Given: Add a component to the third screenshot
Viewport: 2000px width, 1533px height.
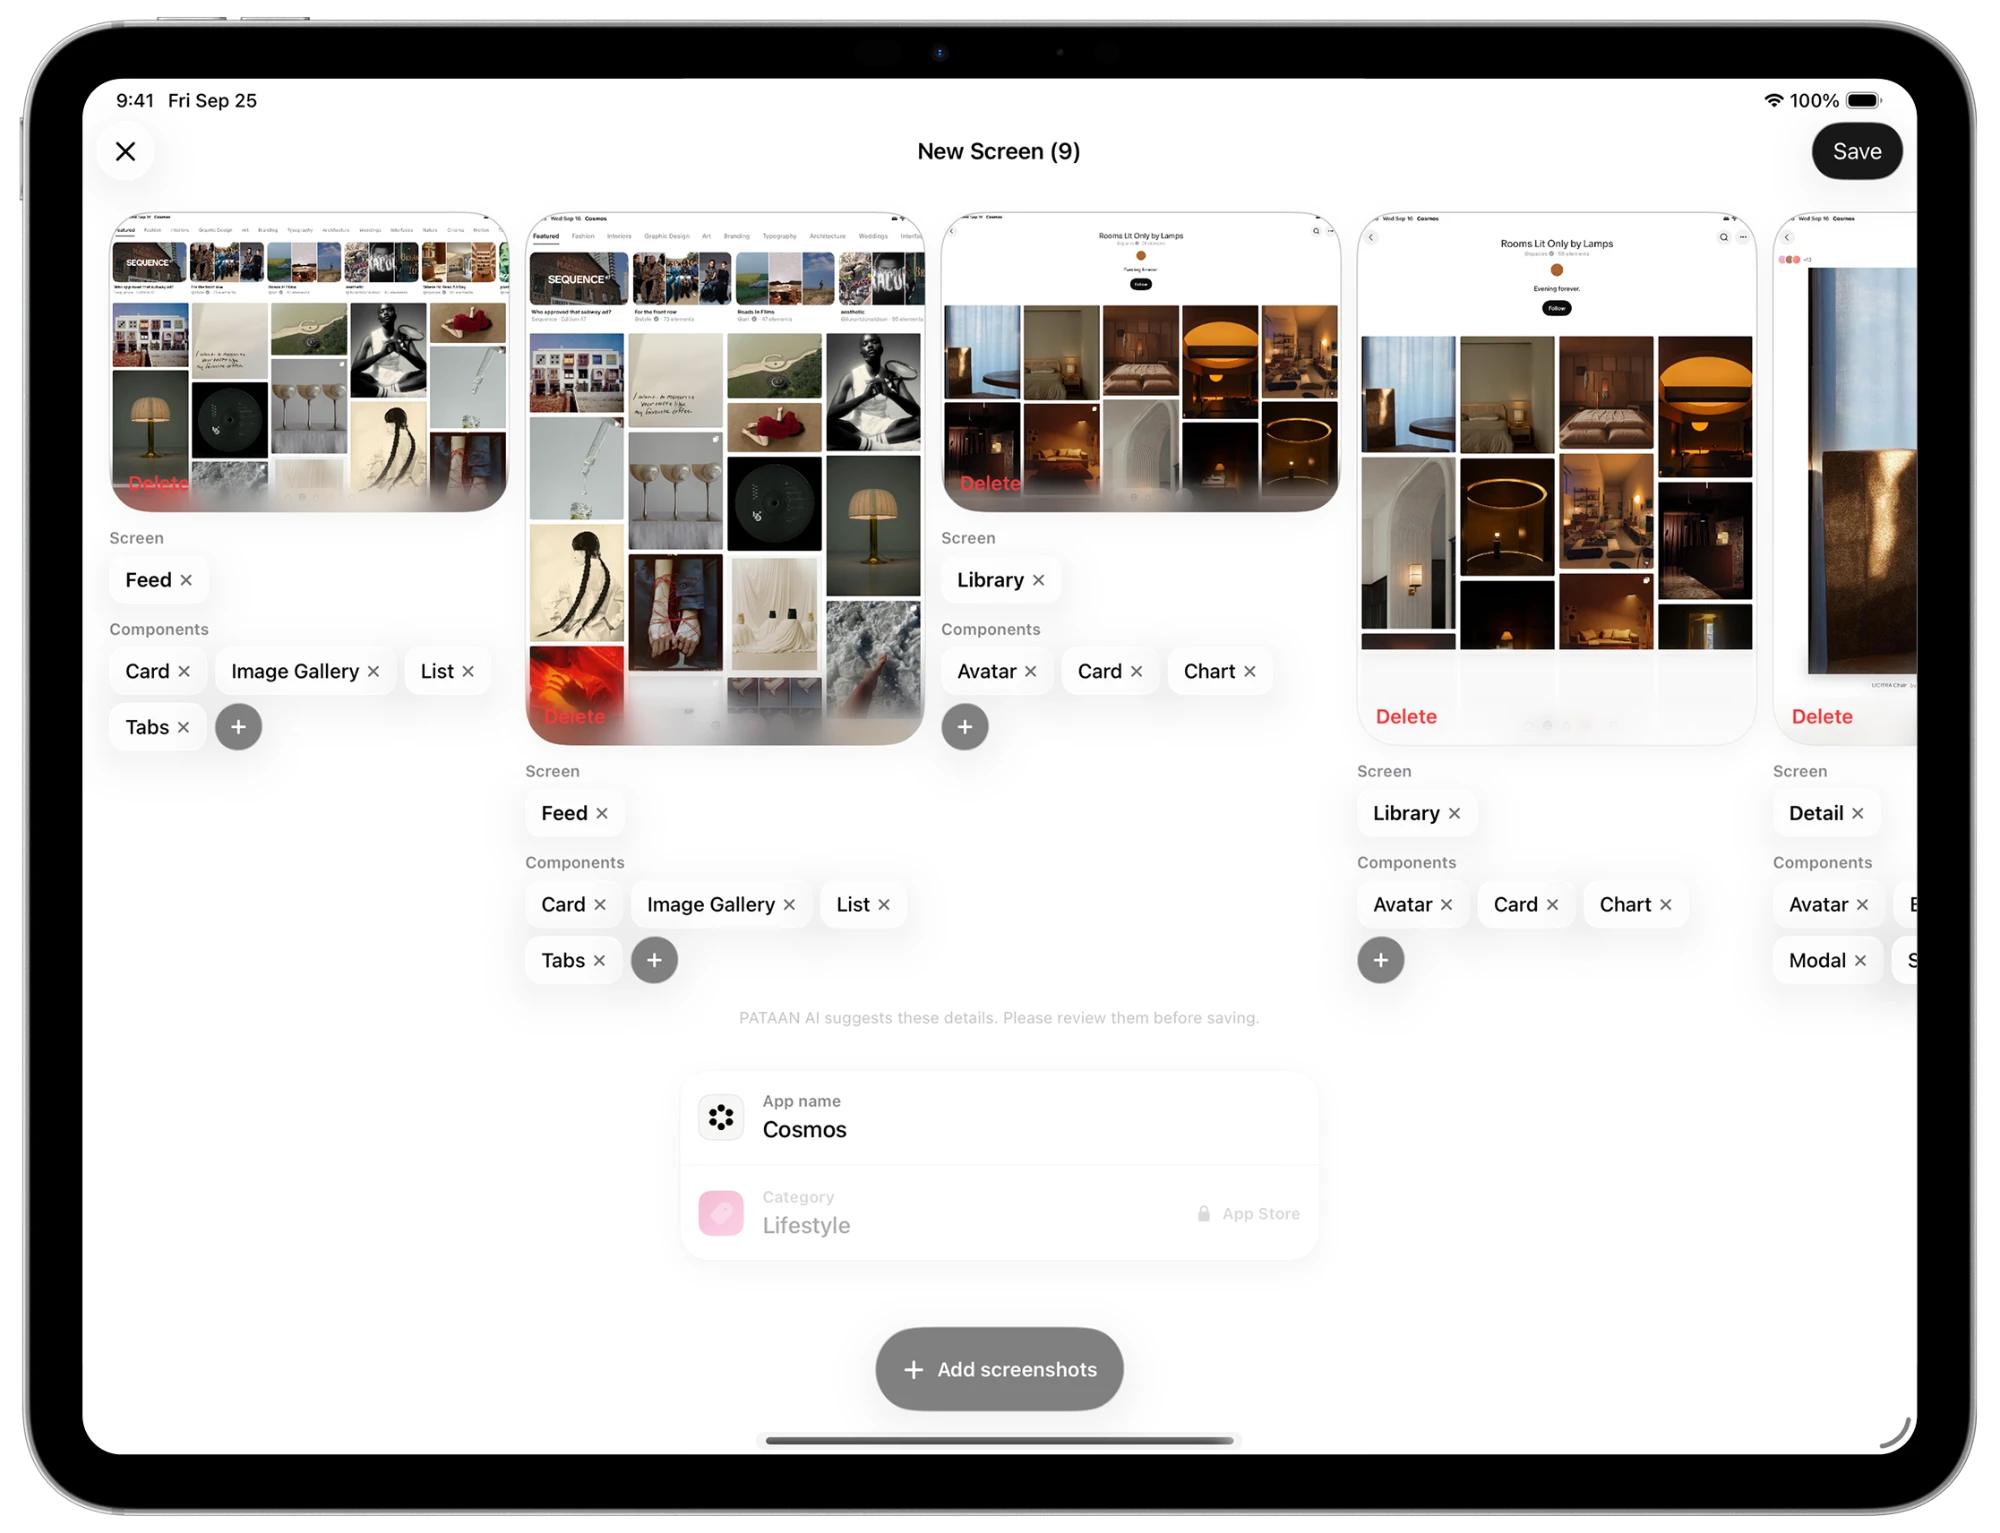Looking at the screenshot, I should [965, 727].
